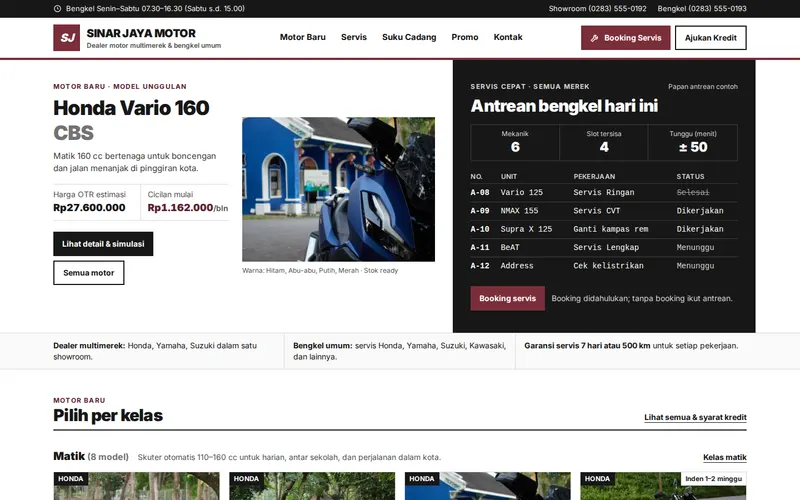Click the Honda Vario 160 scooter photo
Screen dimensions: 800x500
[339, 189]
